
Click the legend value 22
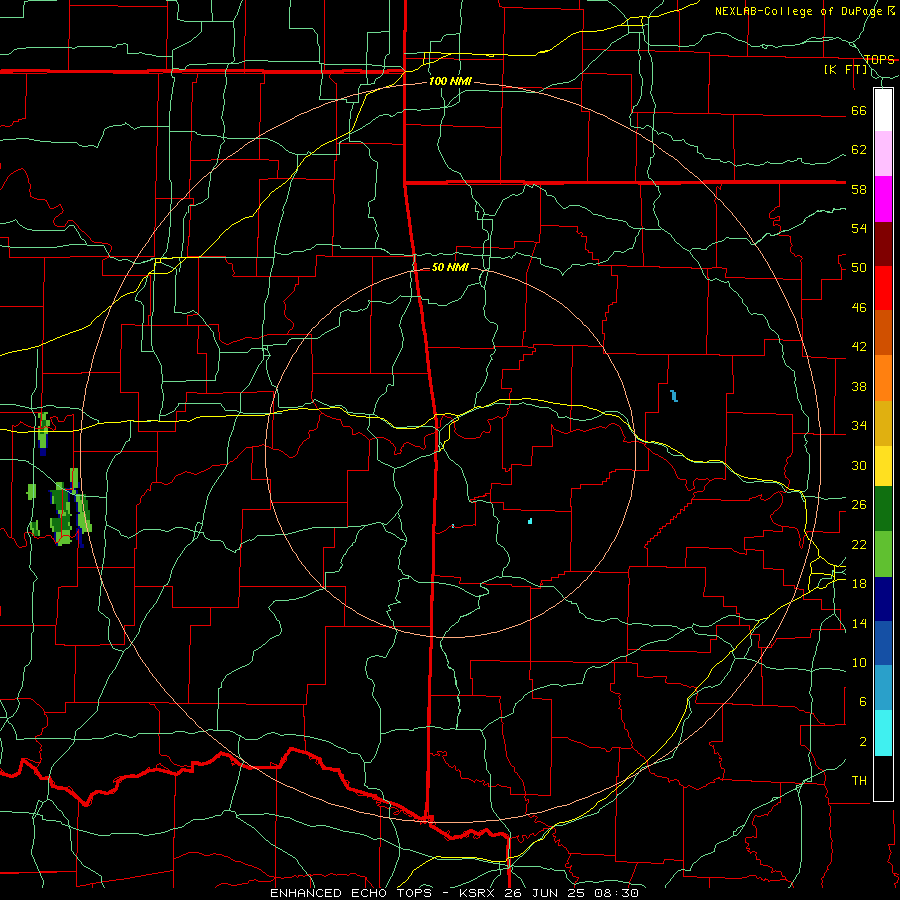pos(859,544)
